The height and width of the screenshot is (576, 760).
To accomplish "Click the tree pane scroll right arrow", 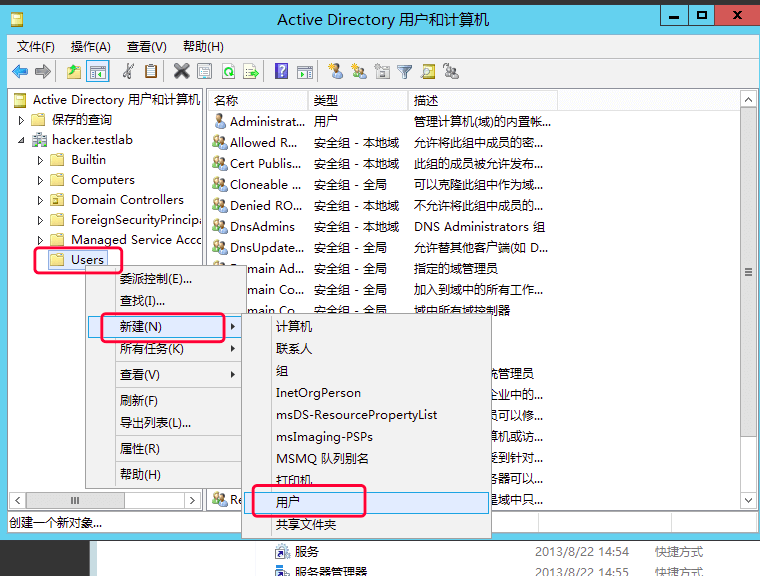I will coord(192,500).
